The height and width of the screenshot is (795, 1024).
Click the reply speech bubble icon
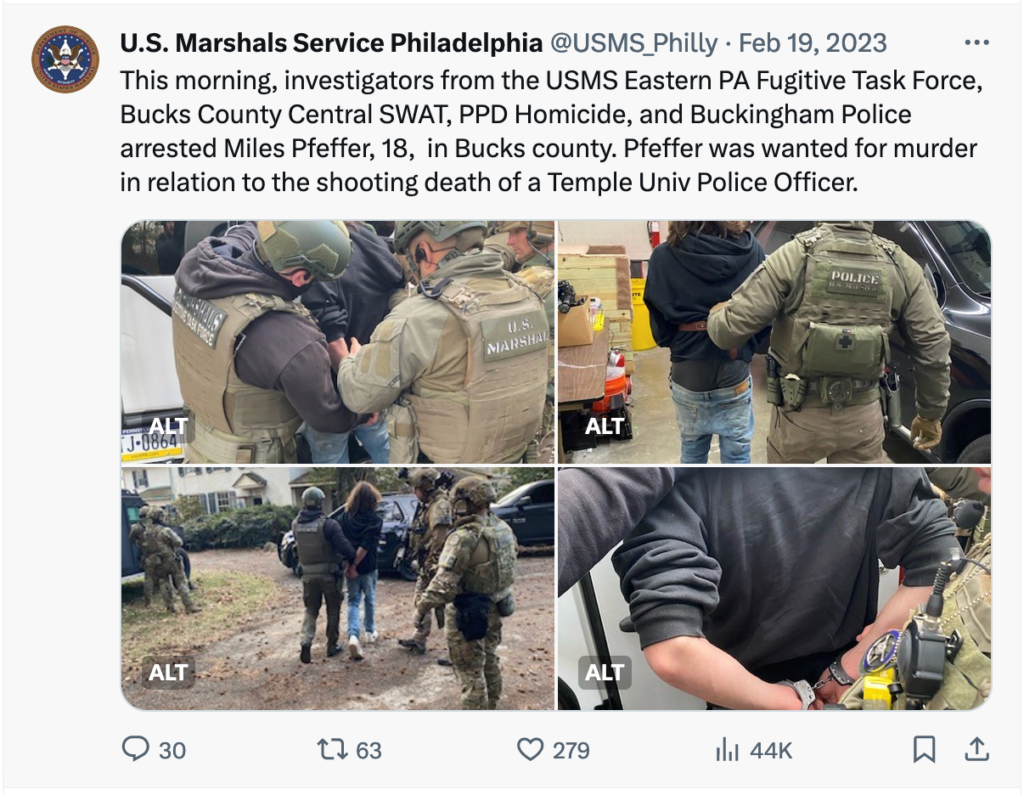coord(135,749)
